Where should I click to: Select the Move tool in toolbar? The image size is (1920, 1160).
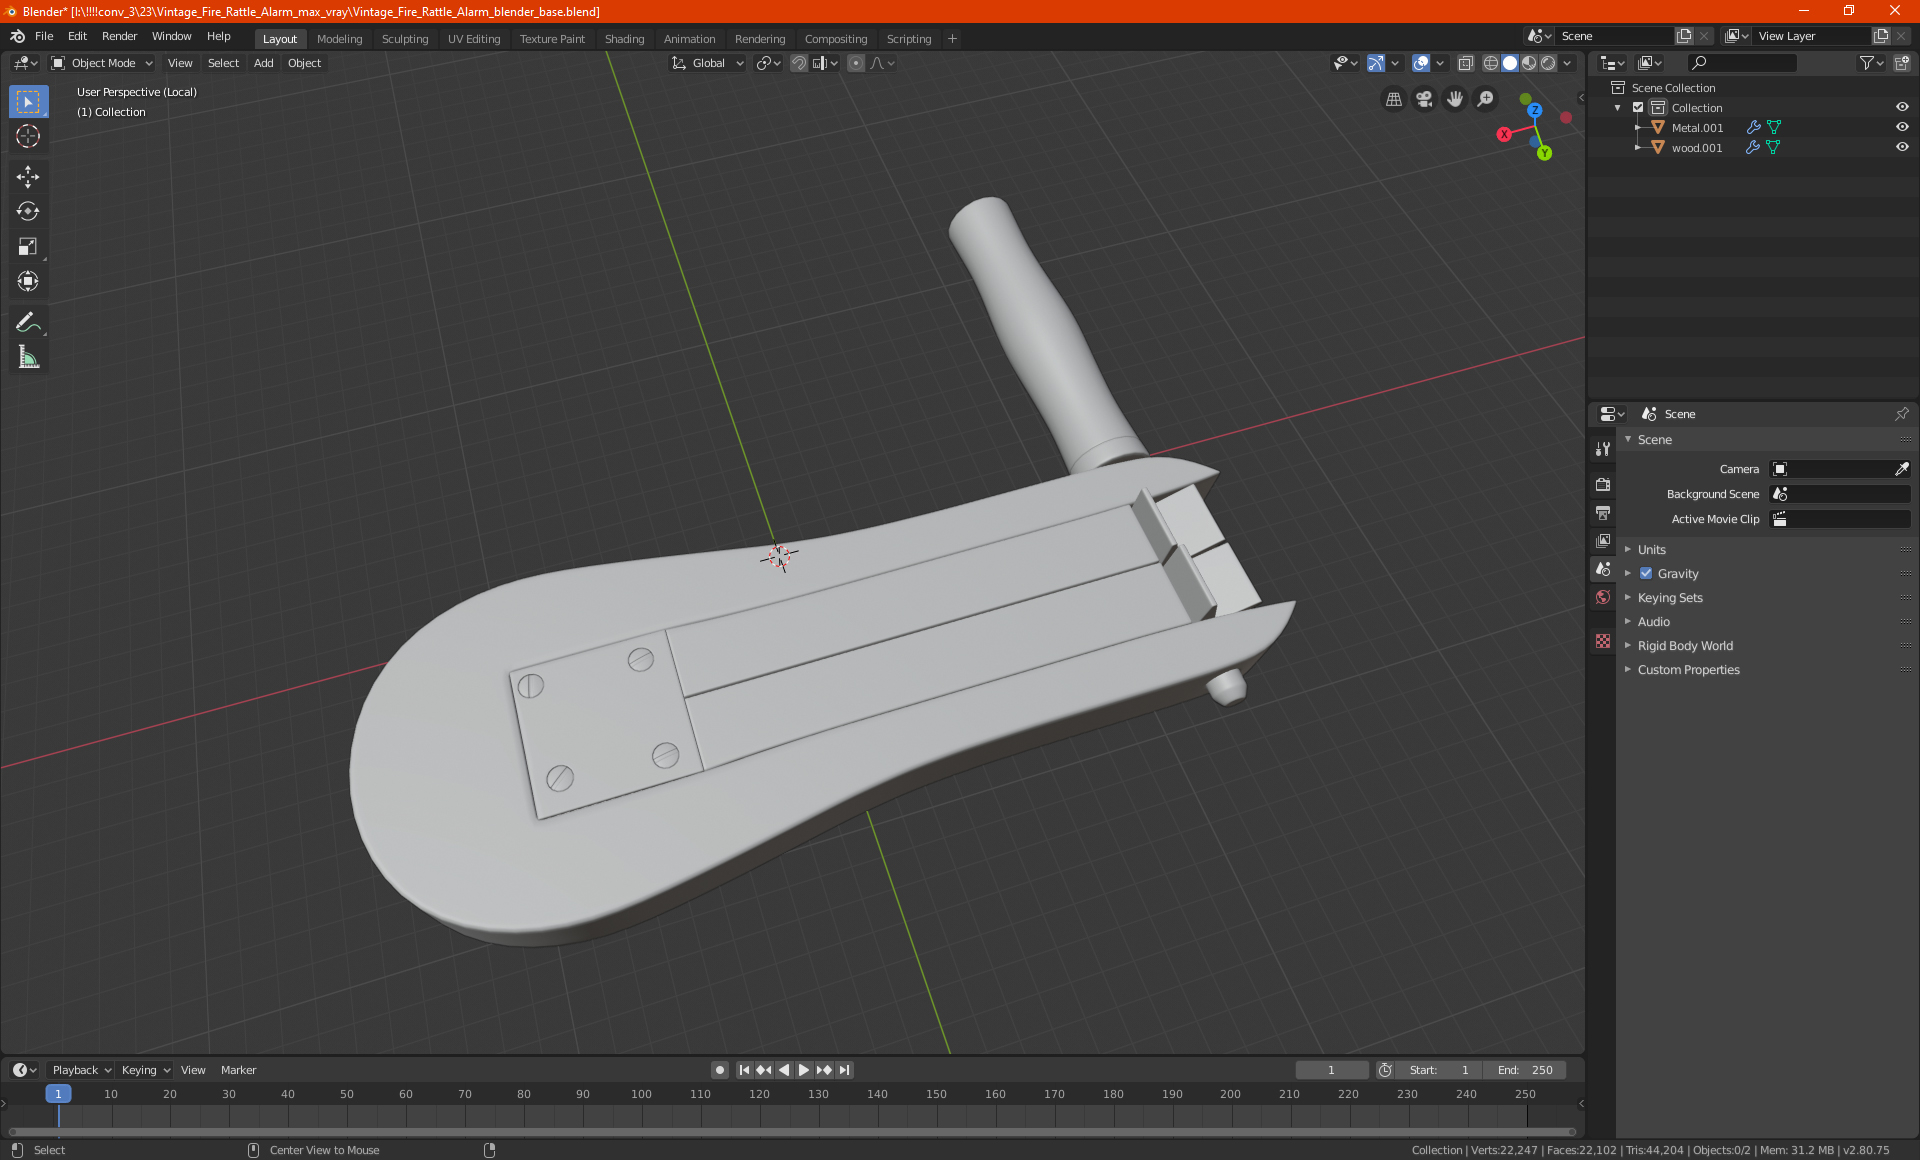(28, 177)
